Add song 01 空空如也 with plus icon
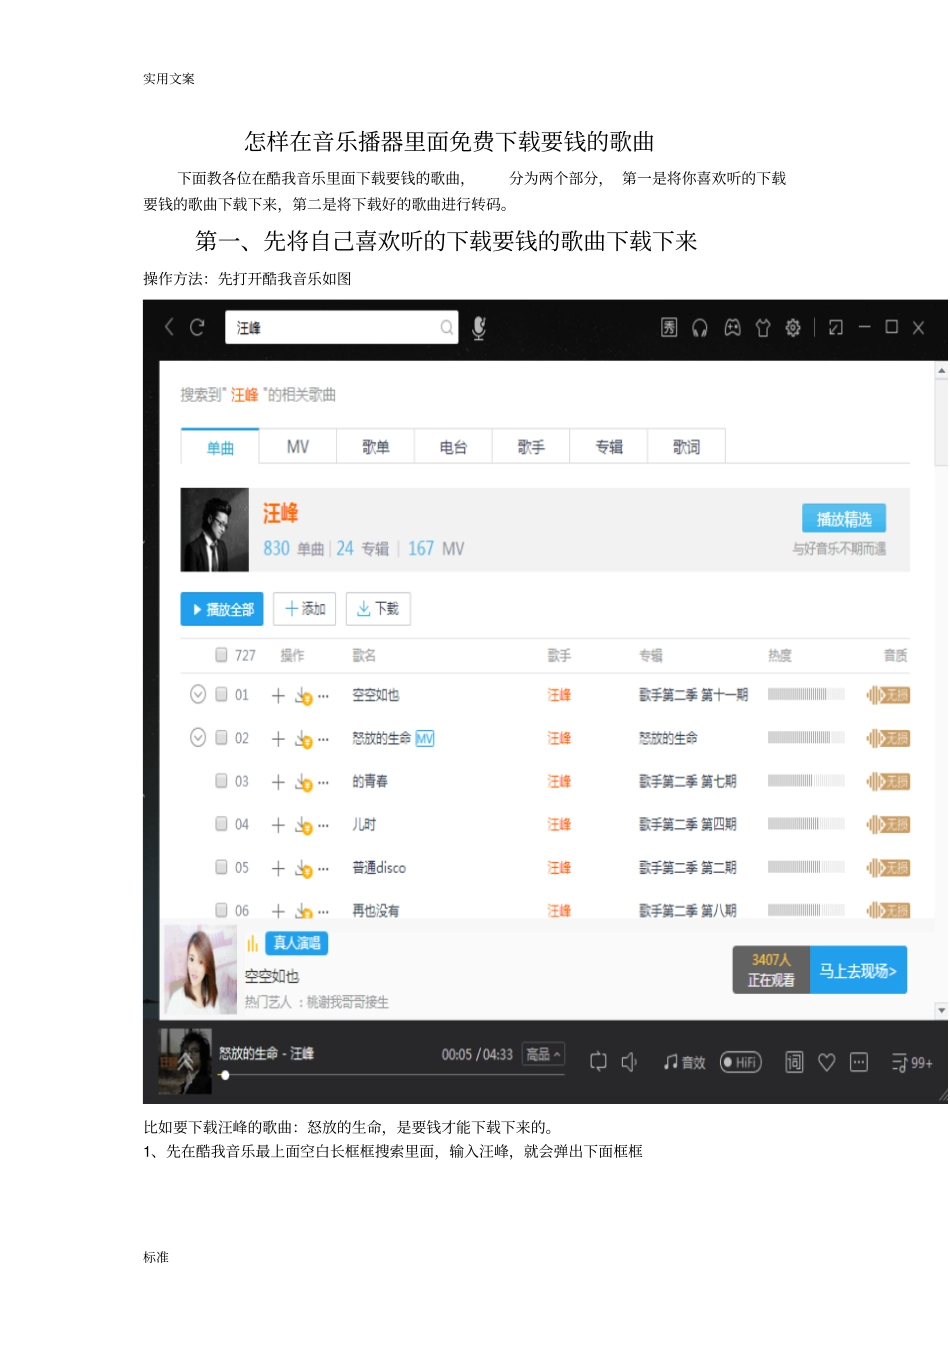The height and width of the screenshot is (1345, 950). click(x=278, y=695)
